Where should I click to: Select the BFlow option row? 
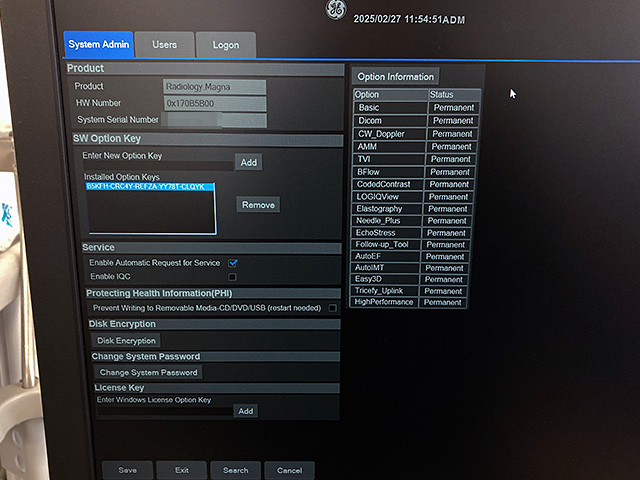click(413, 172)
